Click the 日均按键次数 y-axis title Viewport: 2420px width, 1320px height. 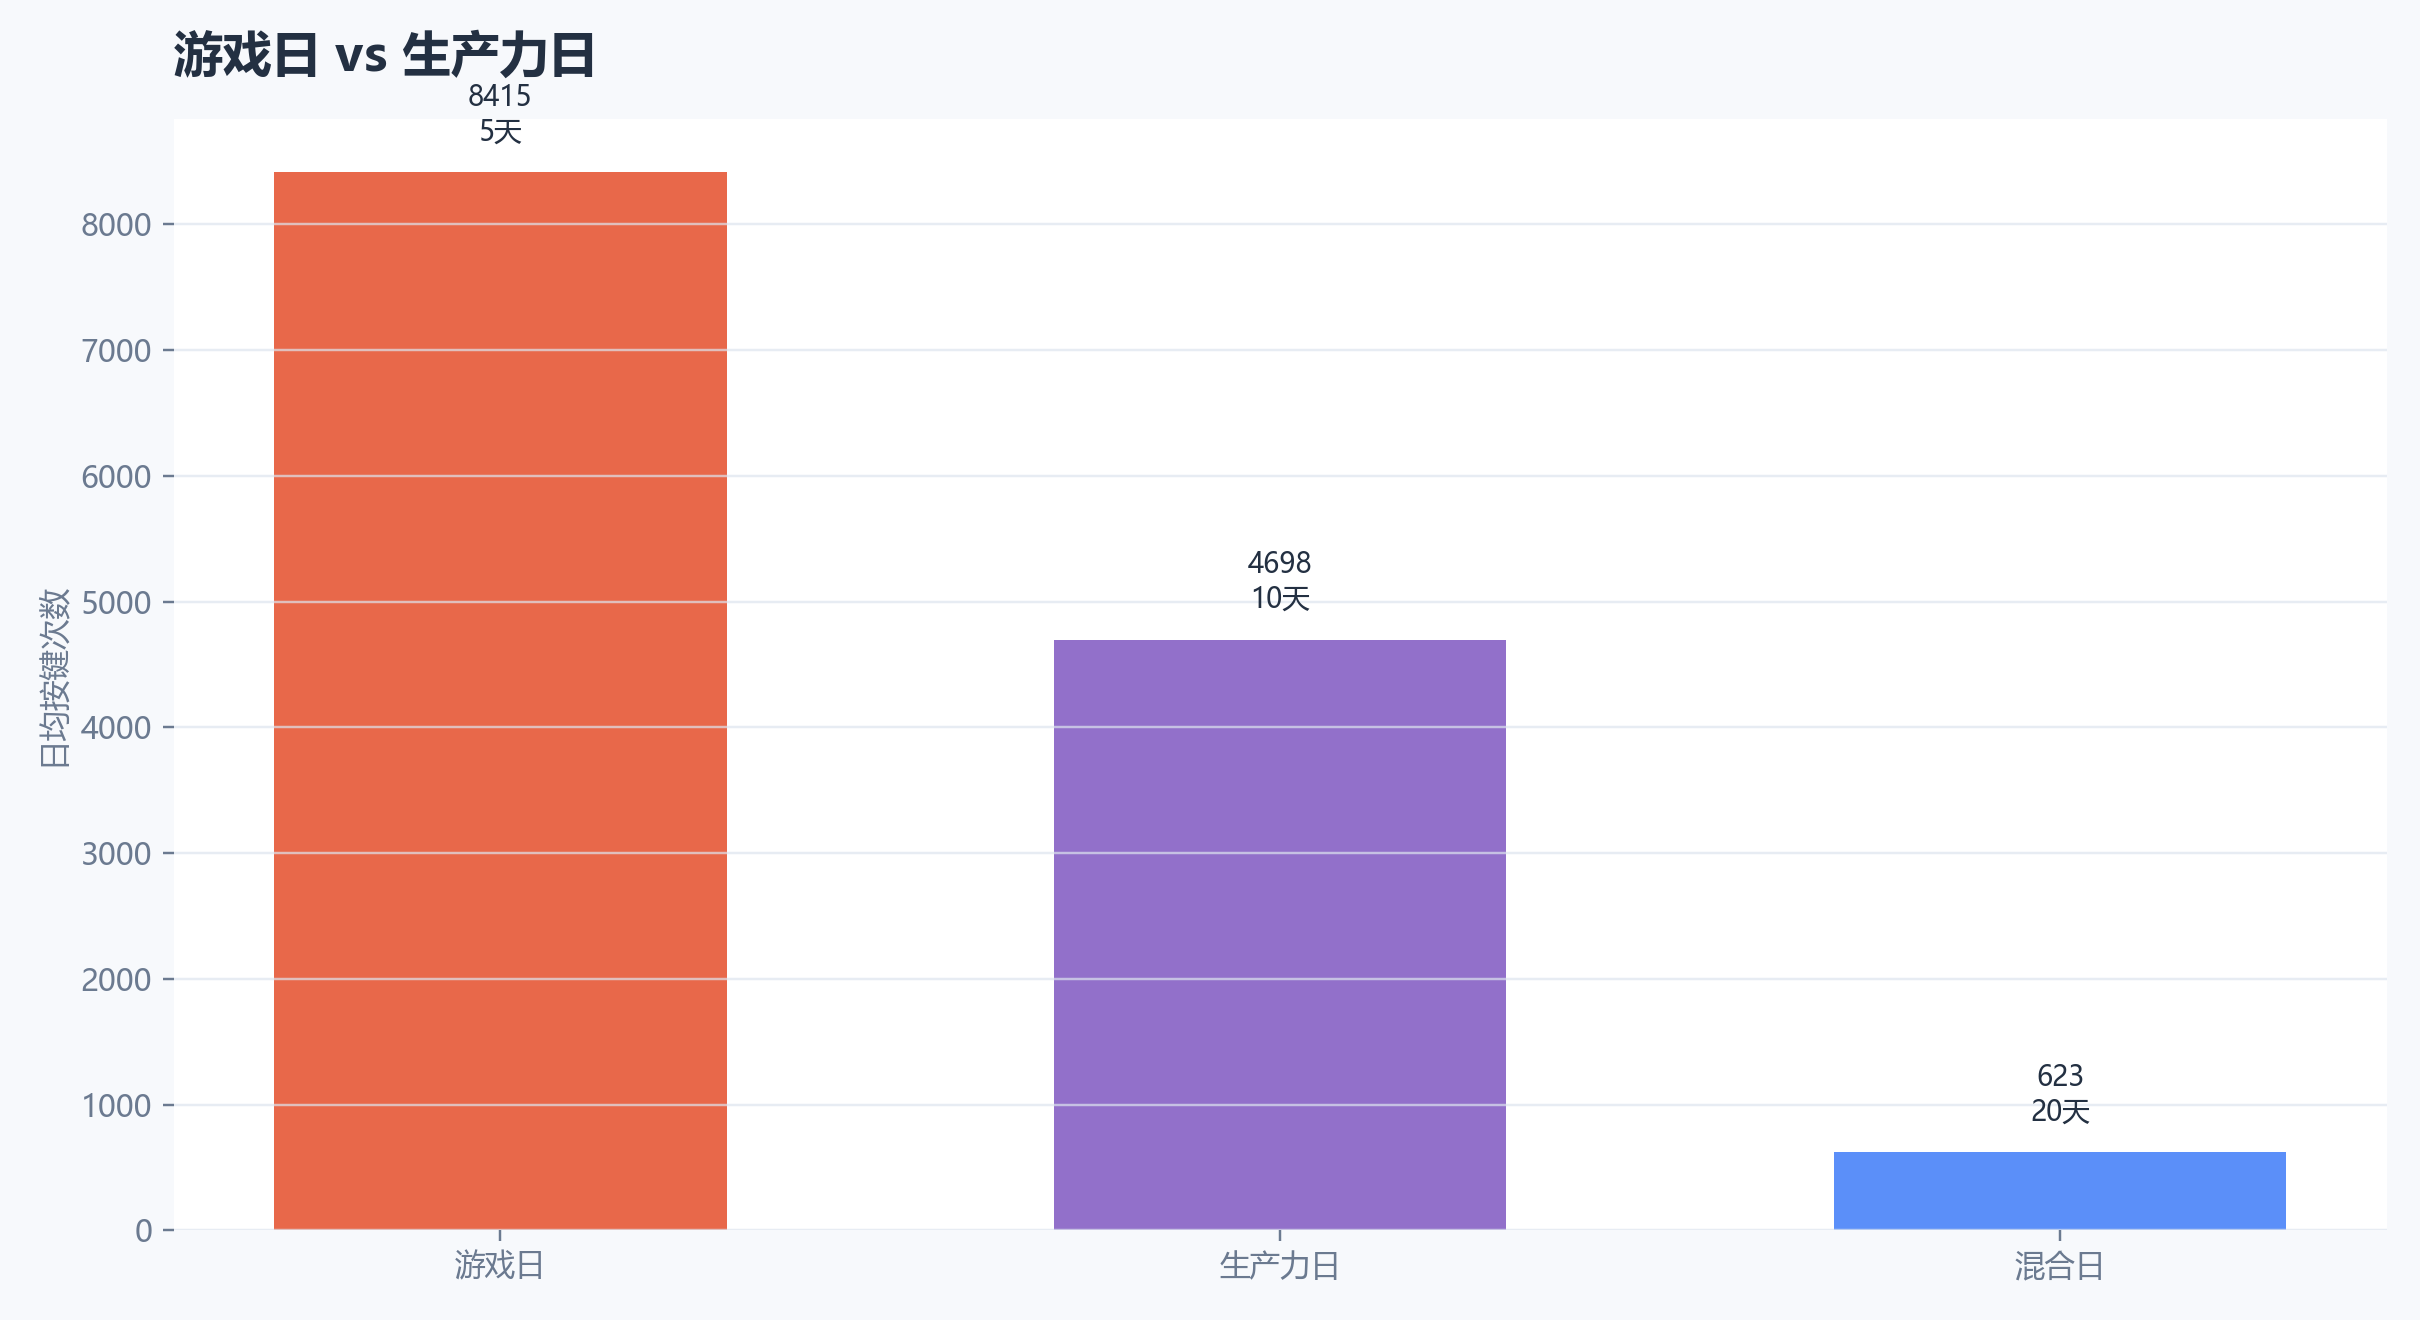coord(54,678)
